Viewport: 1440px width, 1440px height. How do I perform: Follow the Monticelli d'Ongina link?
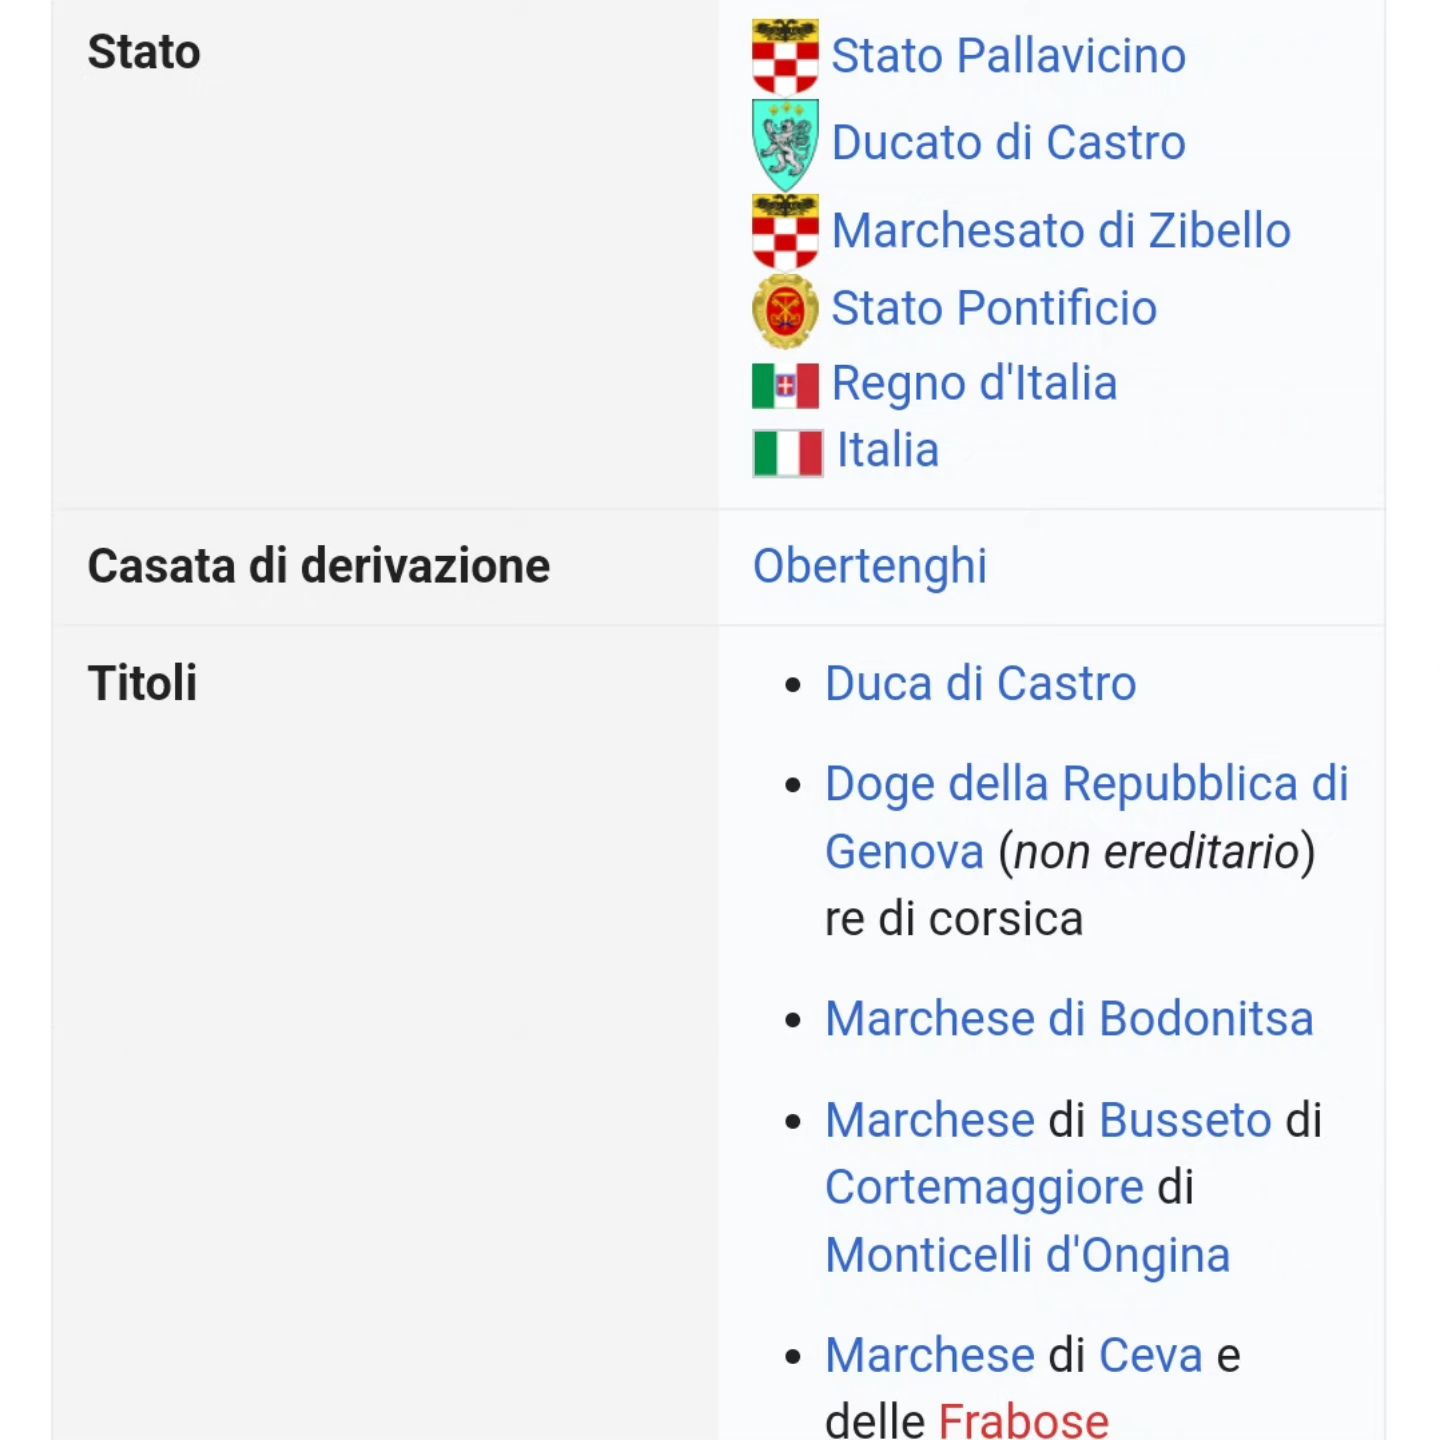(1027, 1255)
